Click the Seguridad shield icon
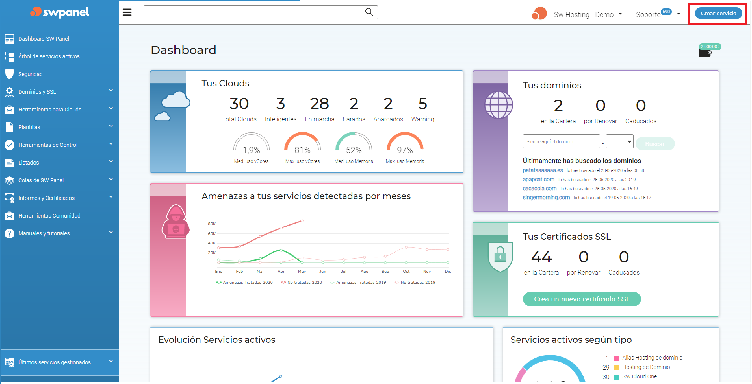752x384 pixels. coord(9,74)
